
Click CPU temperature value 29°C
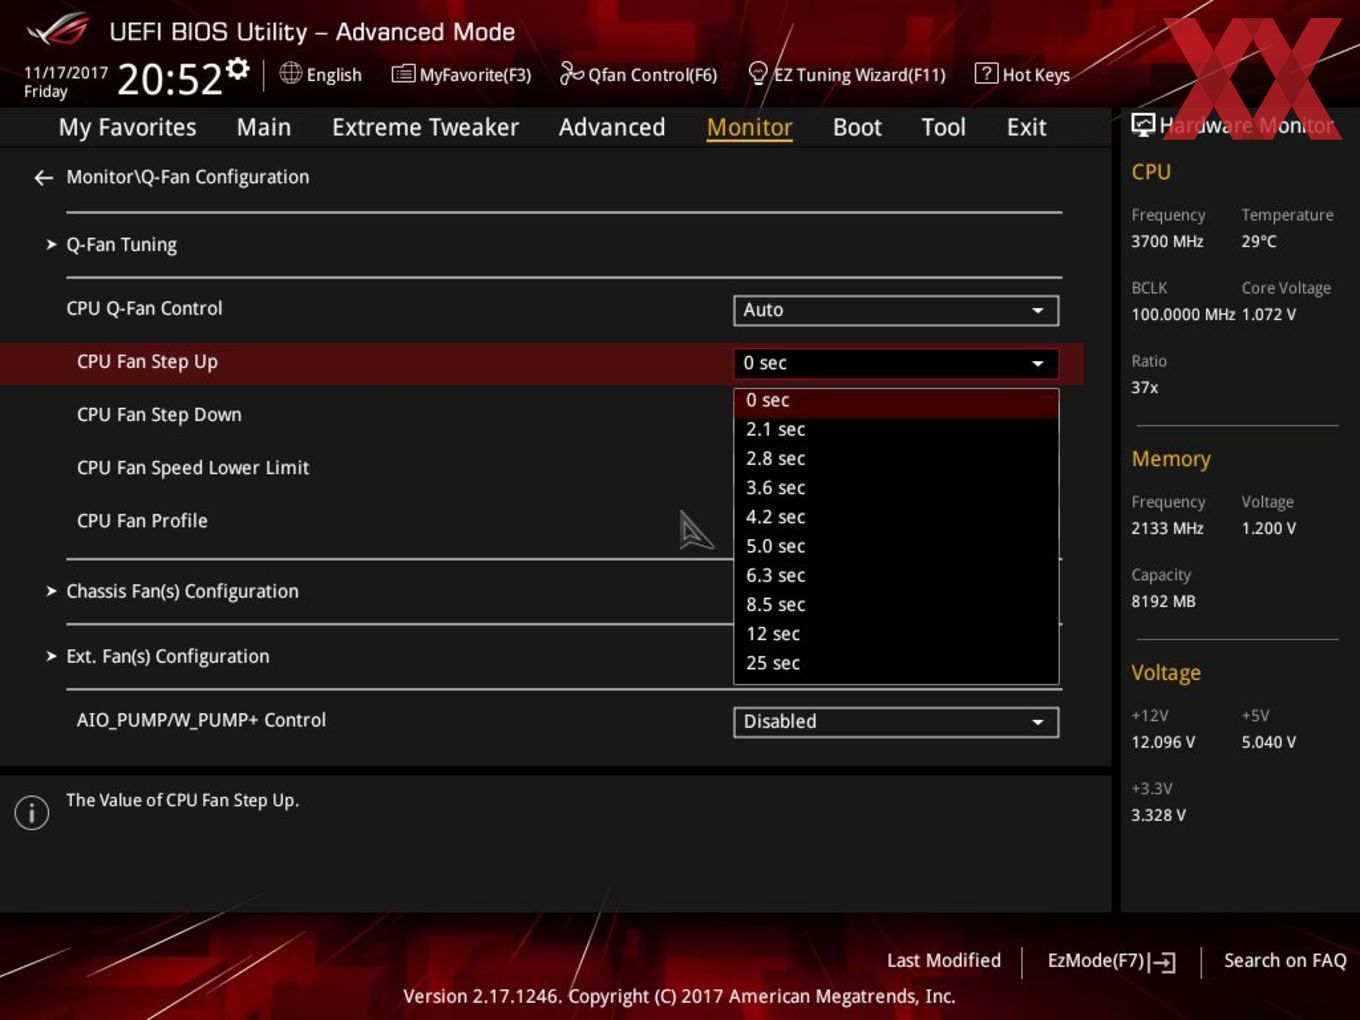click(1258, 241)
